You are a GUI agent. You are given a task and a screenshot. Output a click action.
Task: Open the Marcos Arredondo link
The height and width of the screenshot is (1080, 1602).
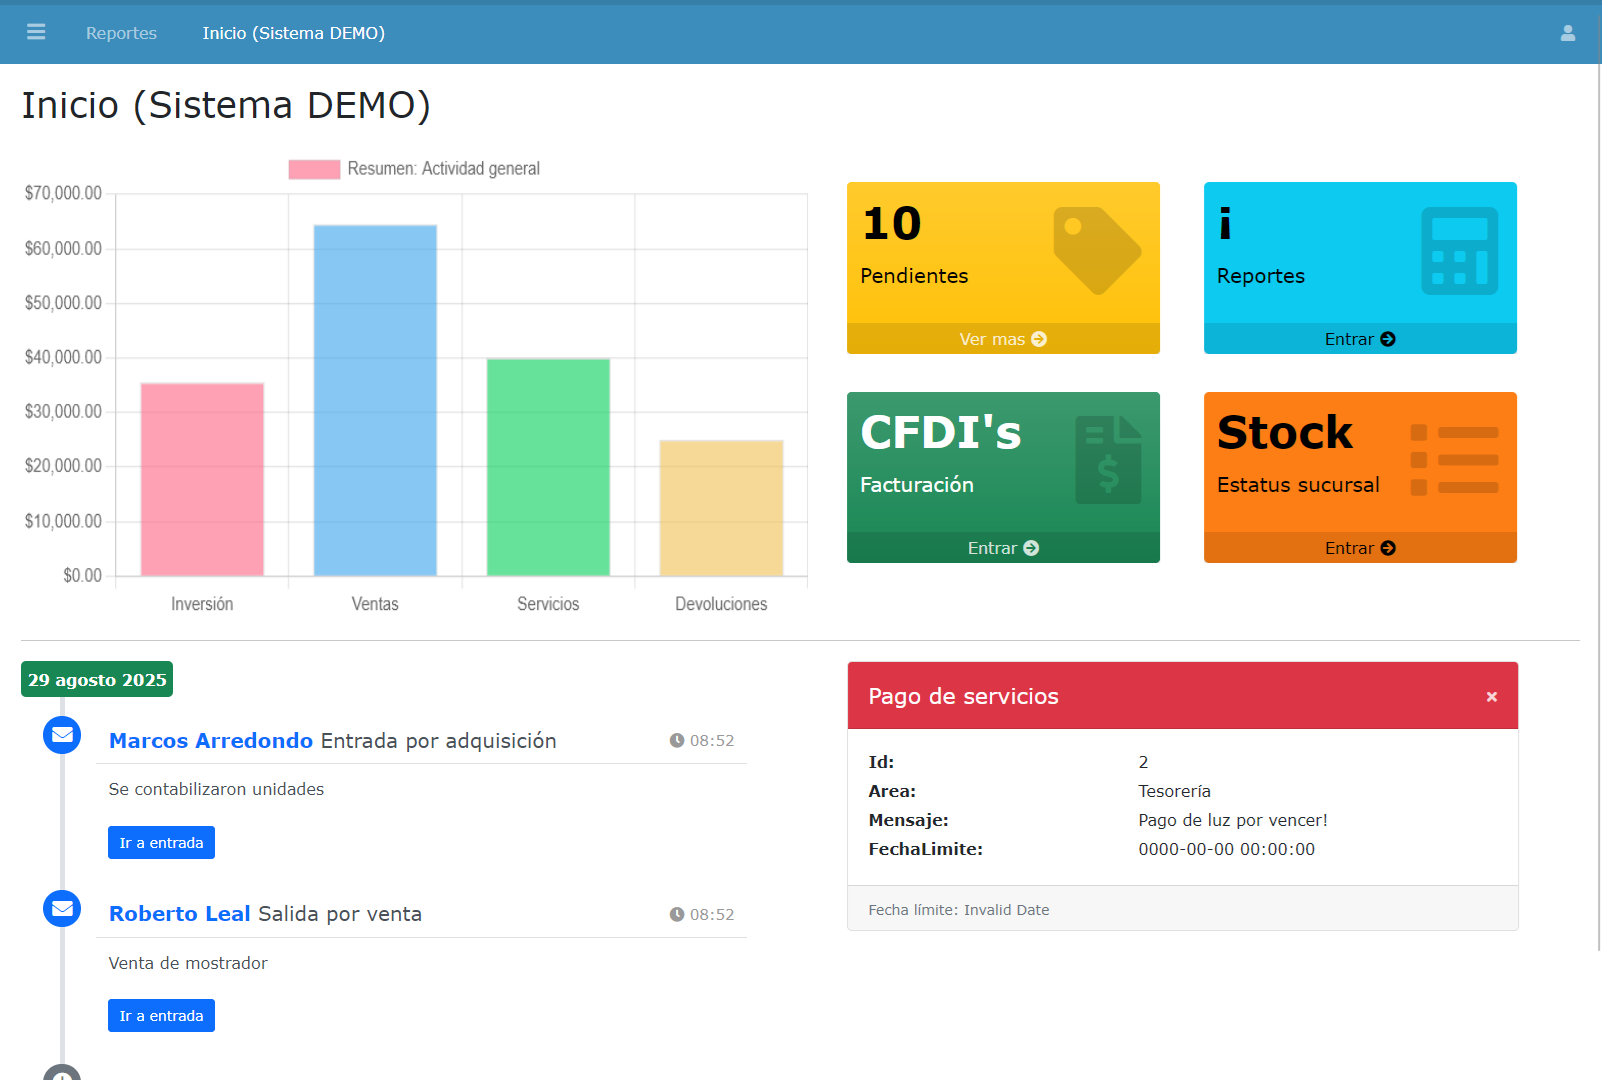coord(210,740)
